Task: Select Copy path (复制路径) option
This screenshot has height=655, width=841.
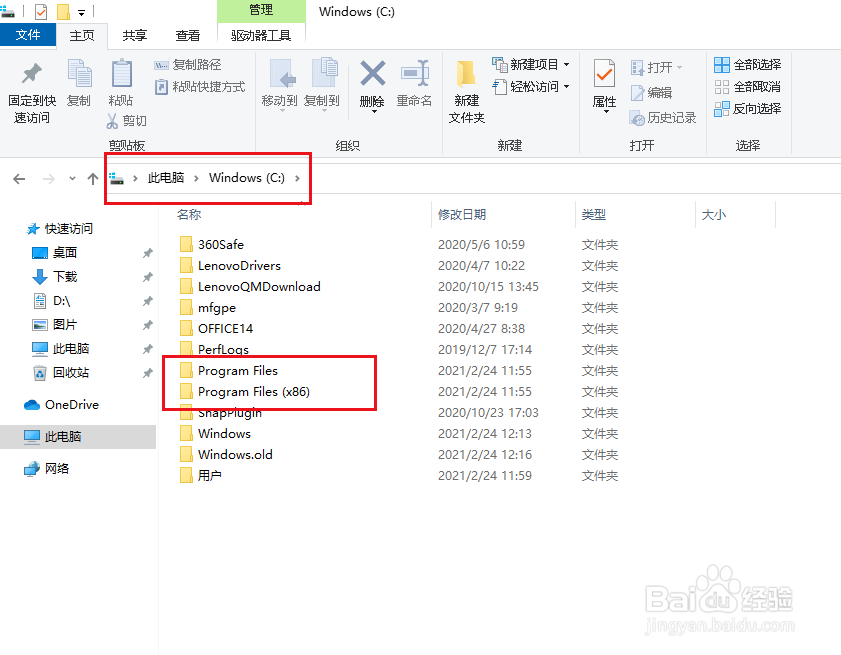Action: pos(188,65)
